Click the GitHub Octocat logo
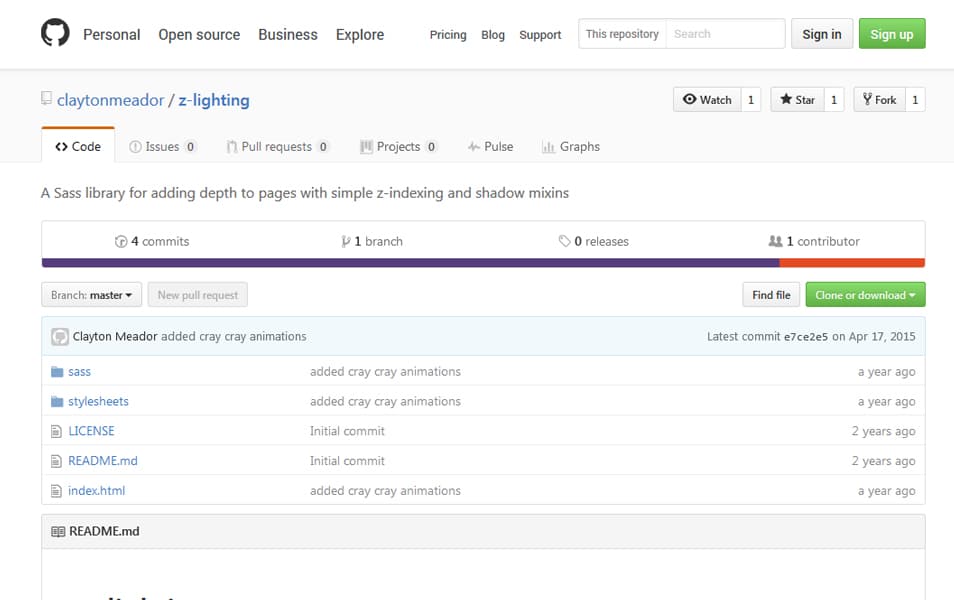Viewport: 954px width, 600px height. click(55, 33)
